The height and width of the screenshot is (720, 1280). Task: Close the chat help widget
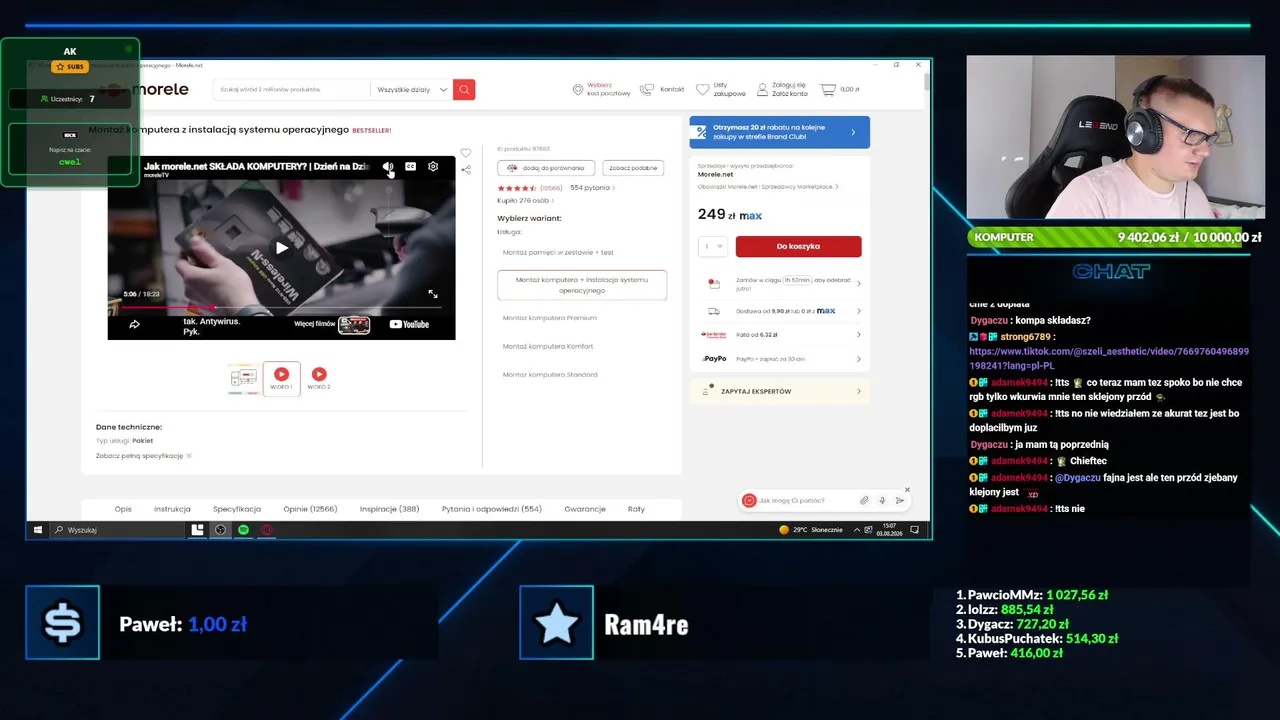pos(907,489)
